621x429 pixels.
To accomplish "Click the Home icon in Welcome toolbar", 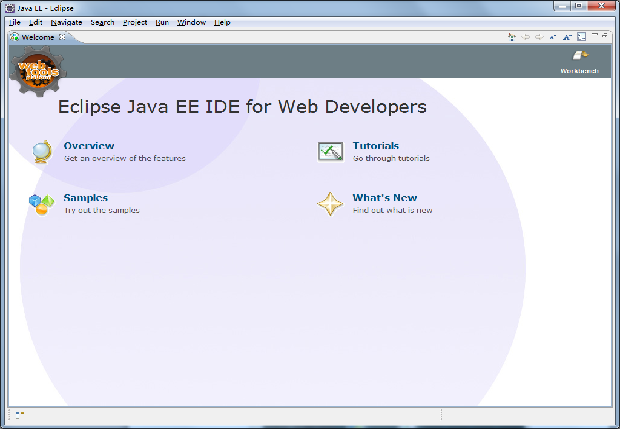I will 512,37.
